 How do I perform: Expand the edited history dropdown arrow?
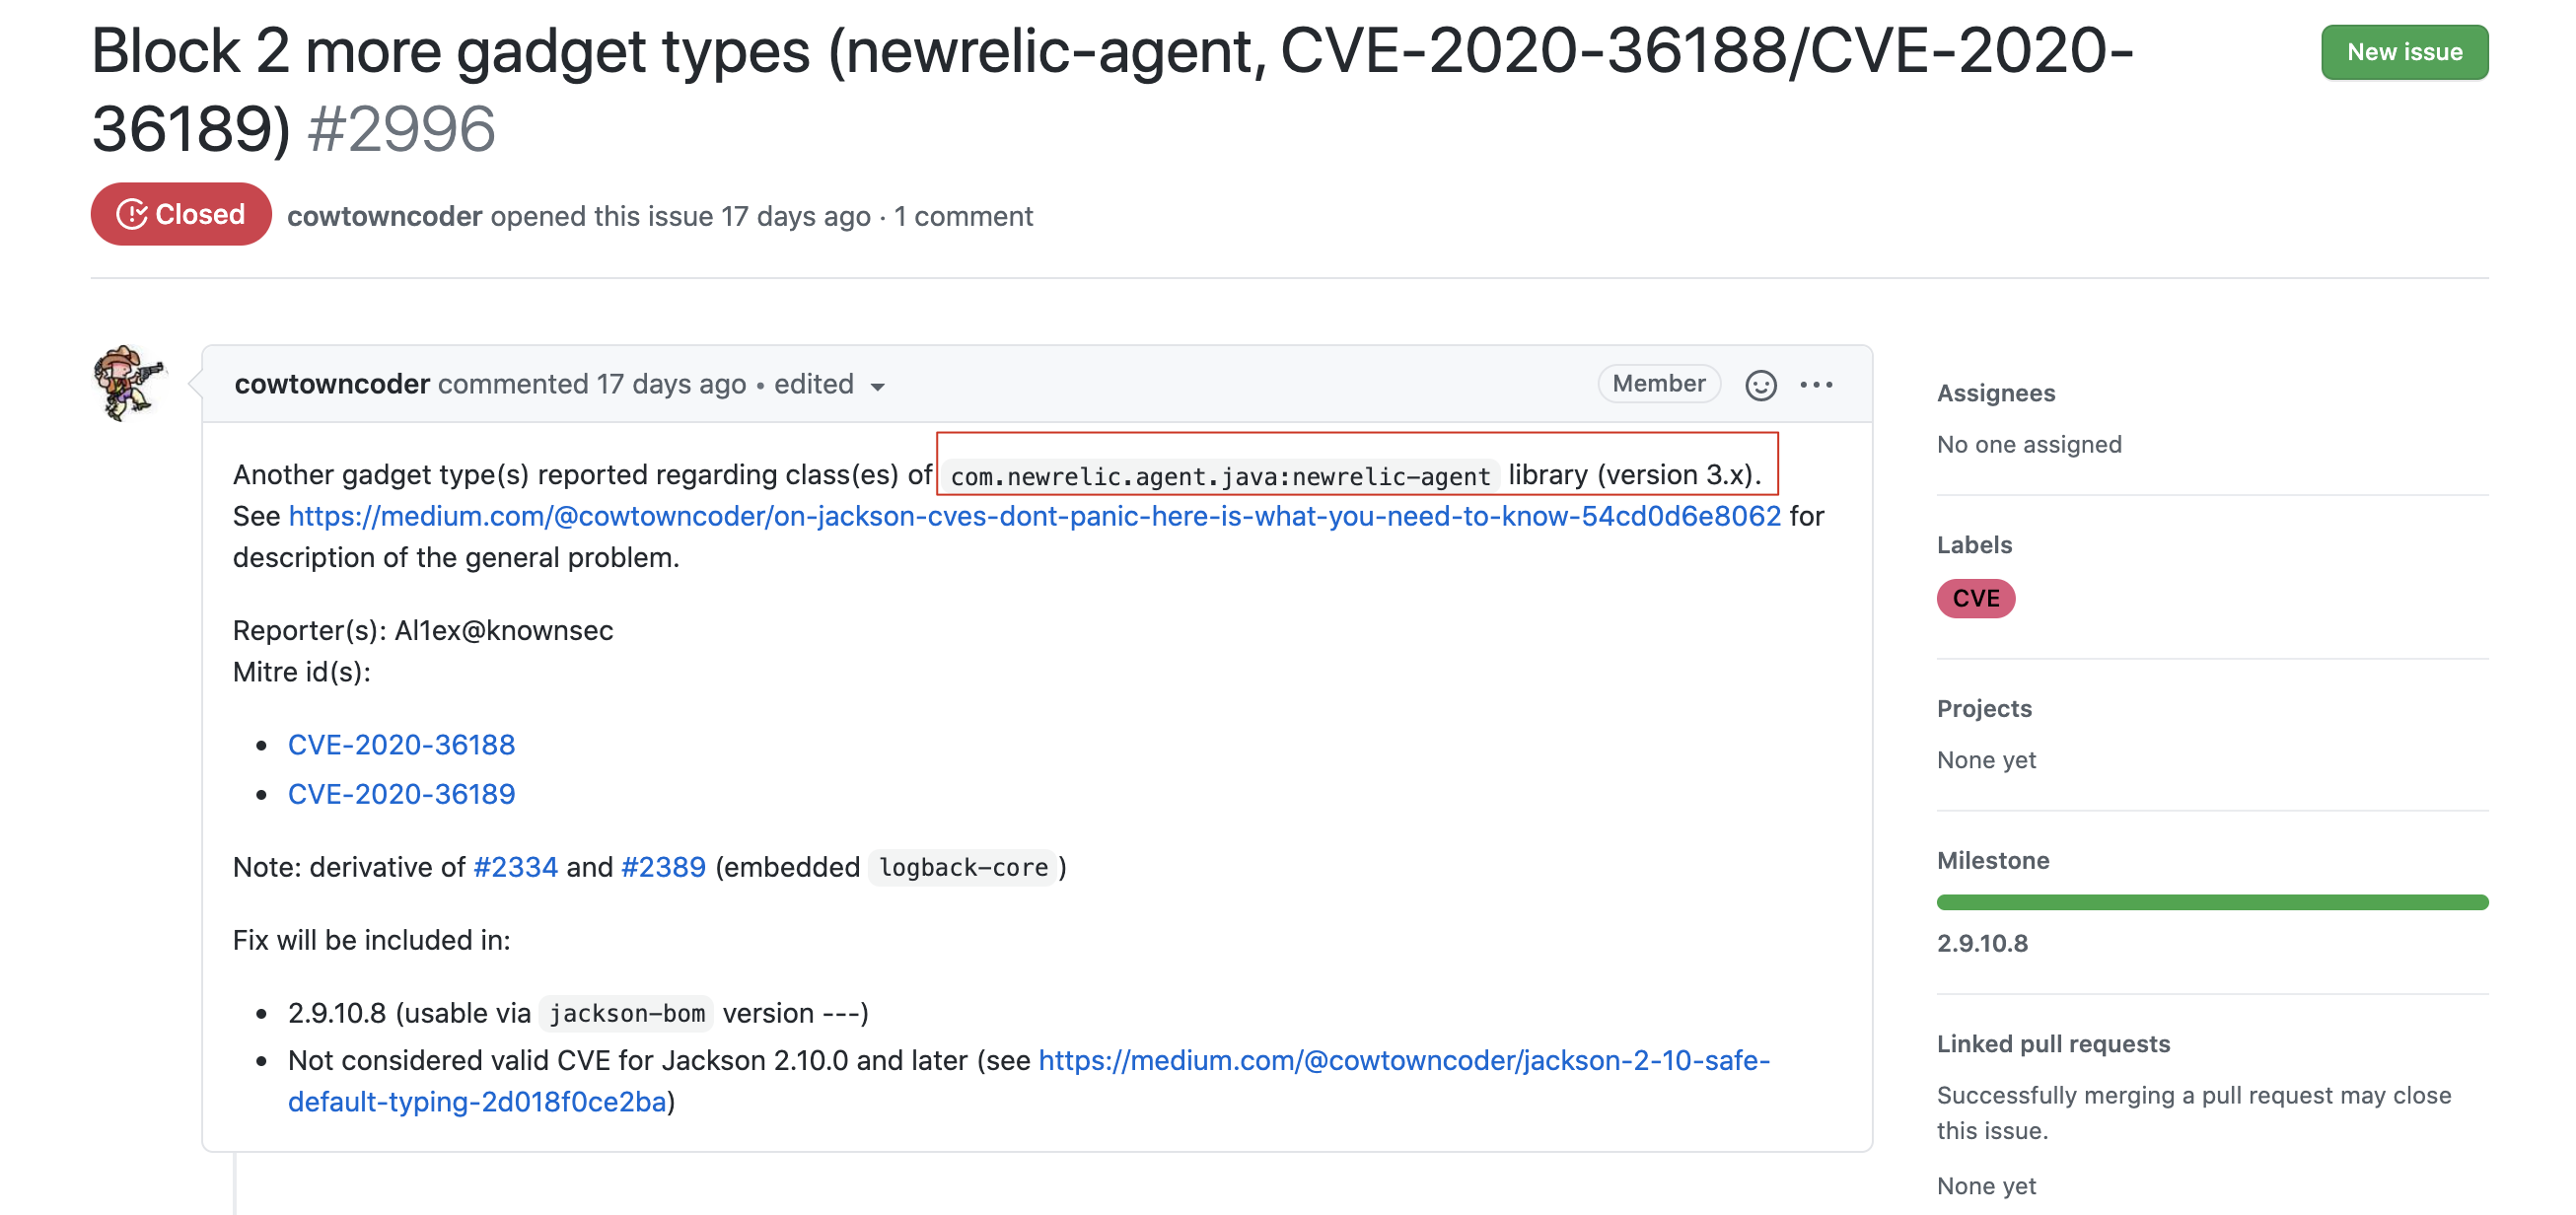point(878,387)
